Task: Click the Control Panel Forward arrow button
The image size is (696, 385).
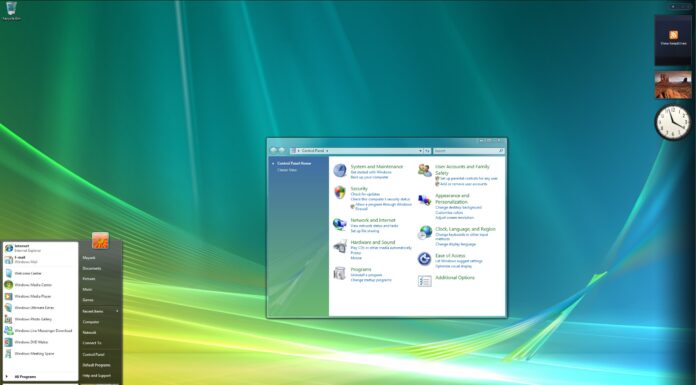Action: pos(282,151)
